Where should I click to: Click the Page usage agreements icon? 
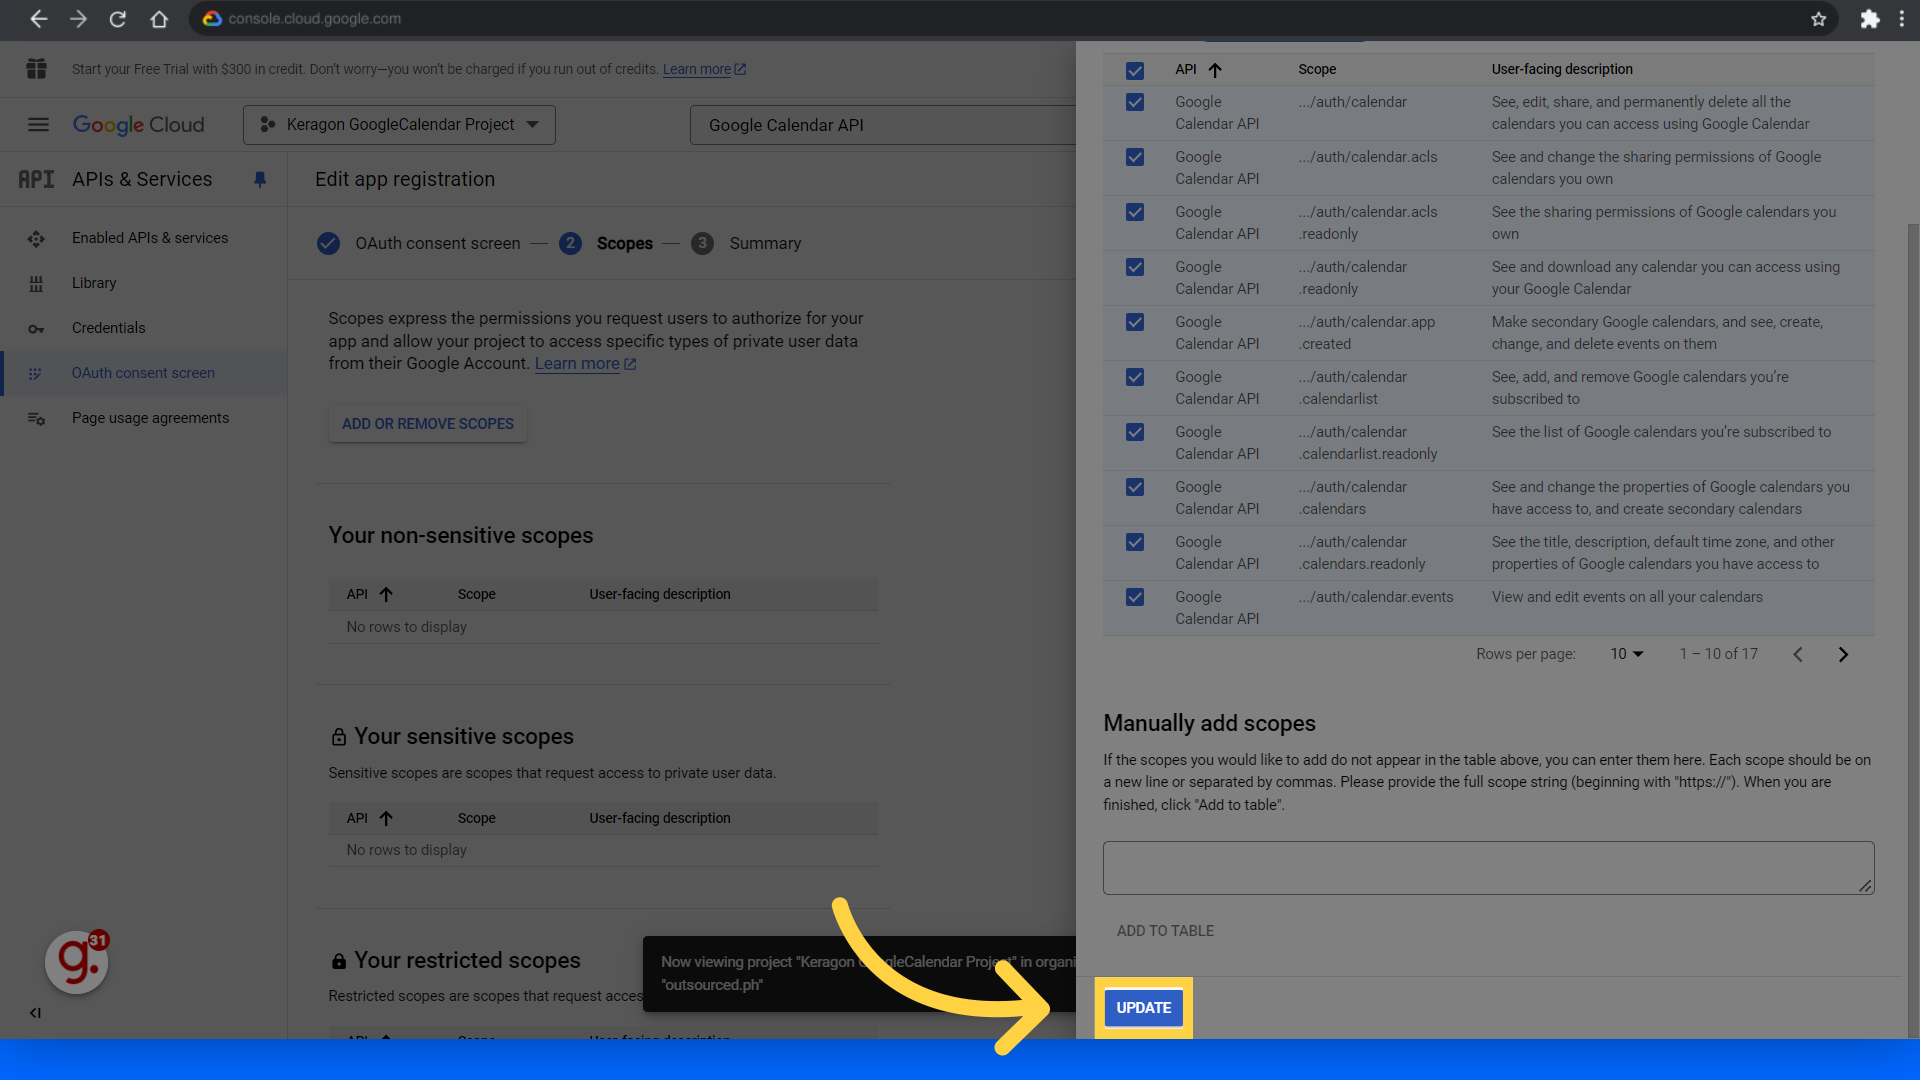(x=36, y=419)
